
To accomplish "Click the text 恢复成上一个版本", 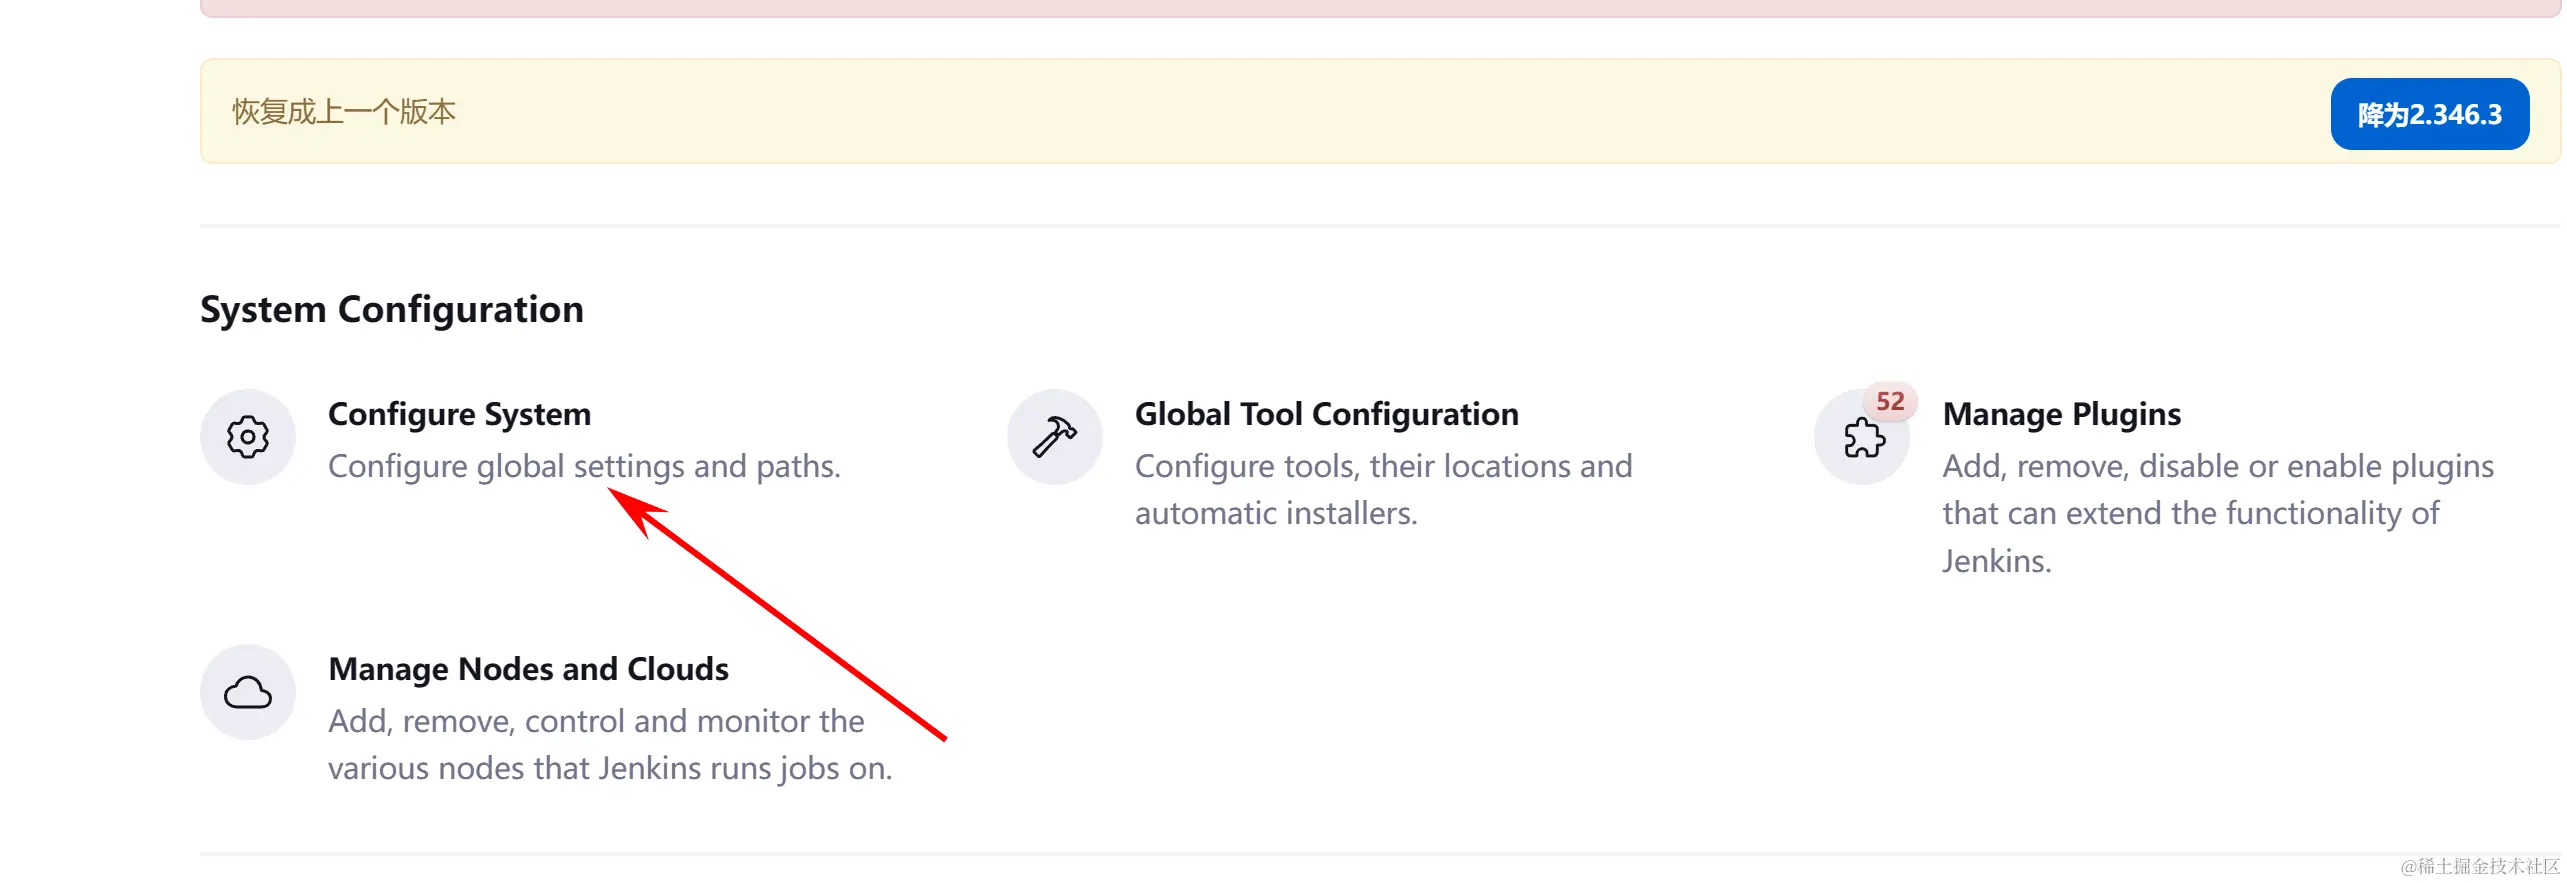I will tap(344, 111).
